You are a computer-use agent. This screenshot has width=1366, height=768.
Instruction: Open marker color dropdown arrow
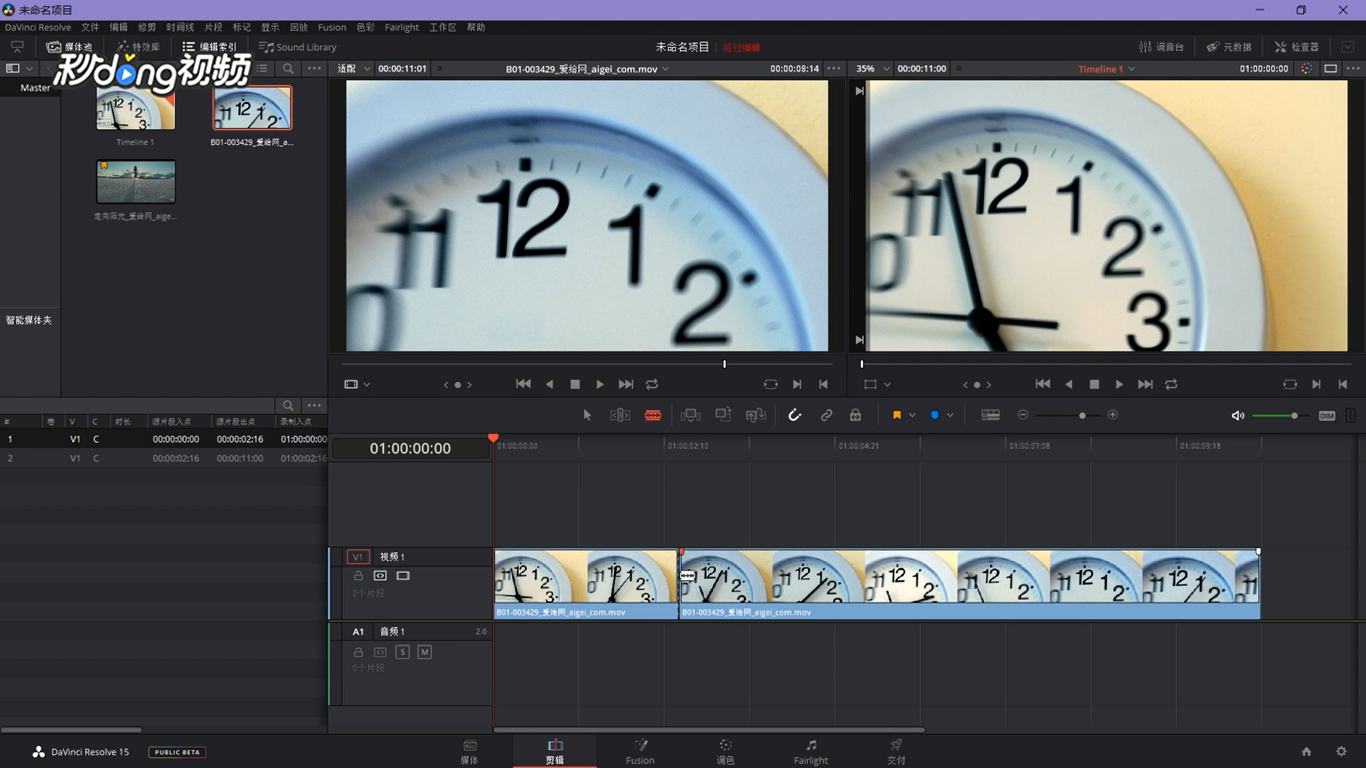tap(950, 415)
